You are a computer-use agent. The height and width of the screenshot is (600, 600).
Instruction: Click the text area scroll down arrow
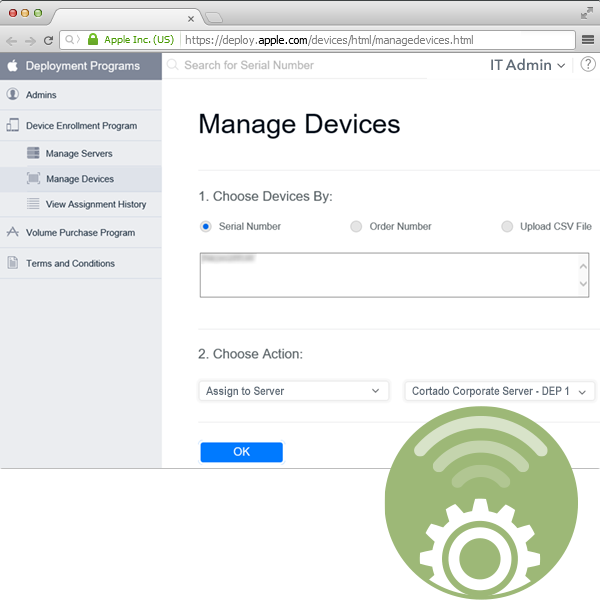(x=583, y=284)
